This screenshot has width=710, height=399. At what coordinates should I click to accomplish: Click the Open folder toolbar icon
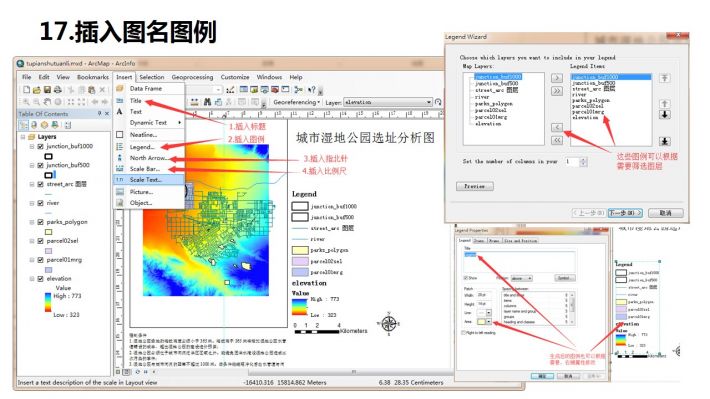coord(37,90)
